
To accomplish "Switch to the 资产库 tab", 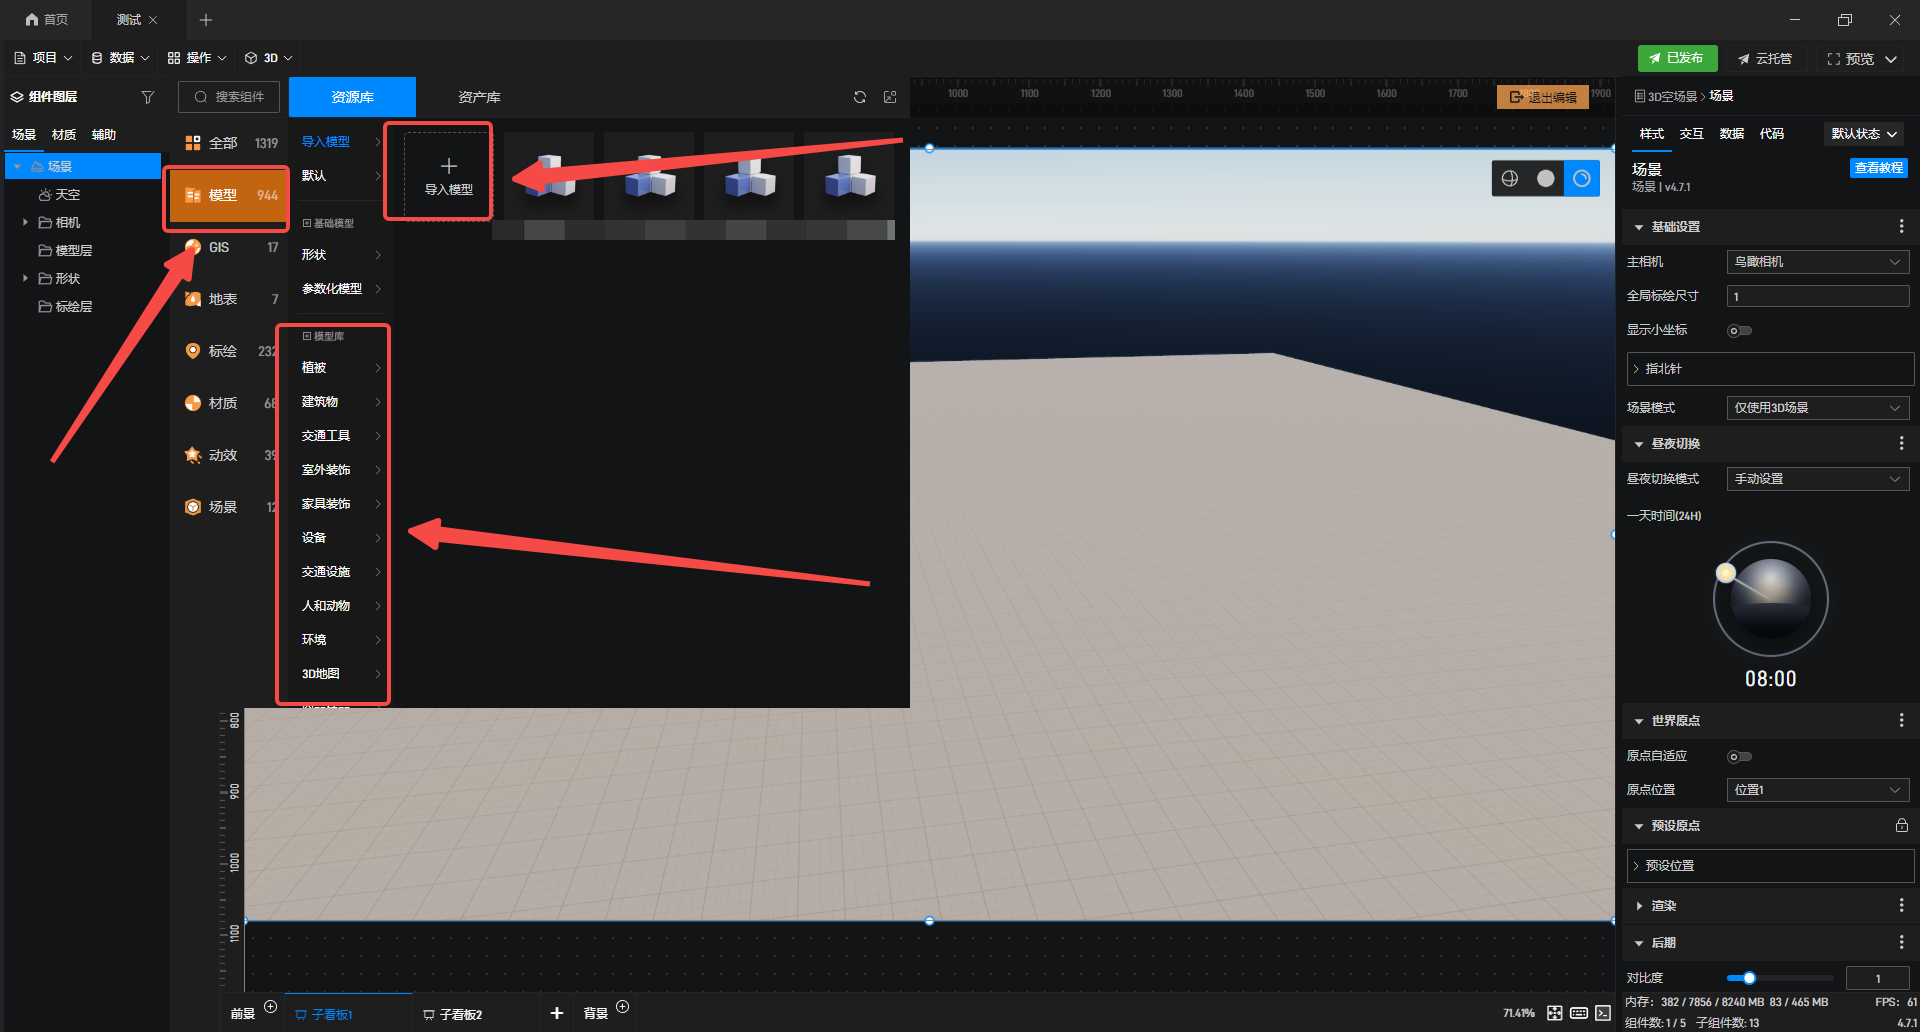I will [479, 97].
